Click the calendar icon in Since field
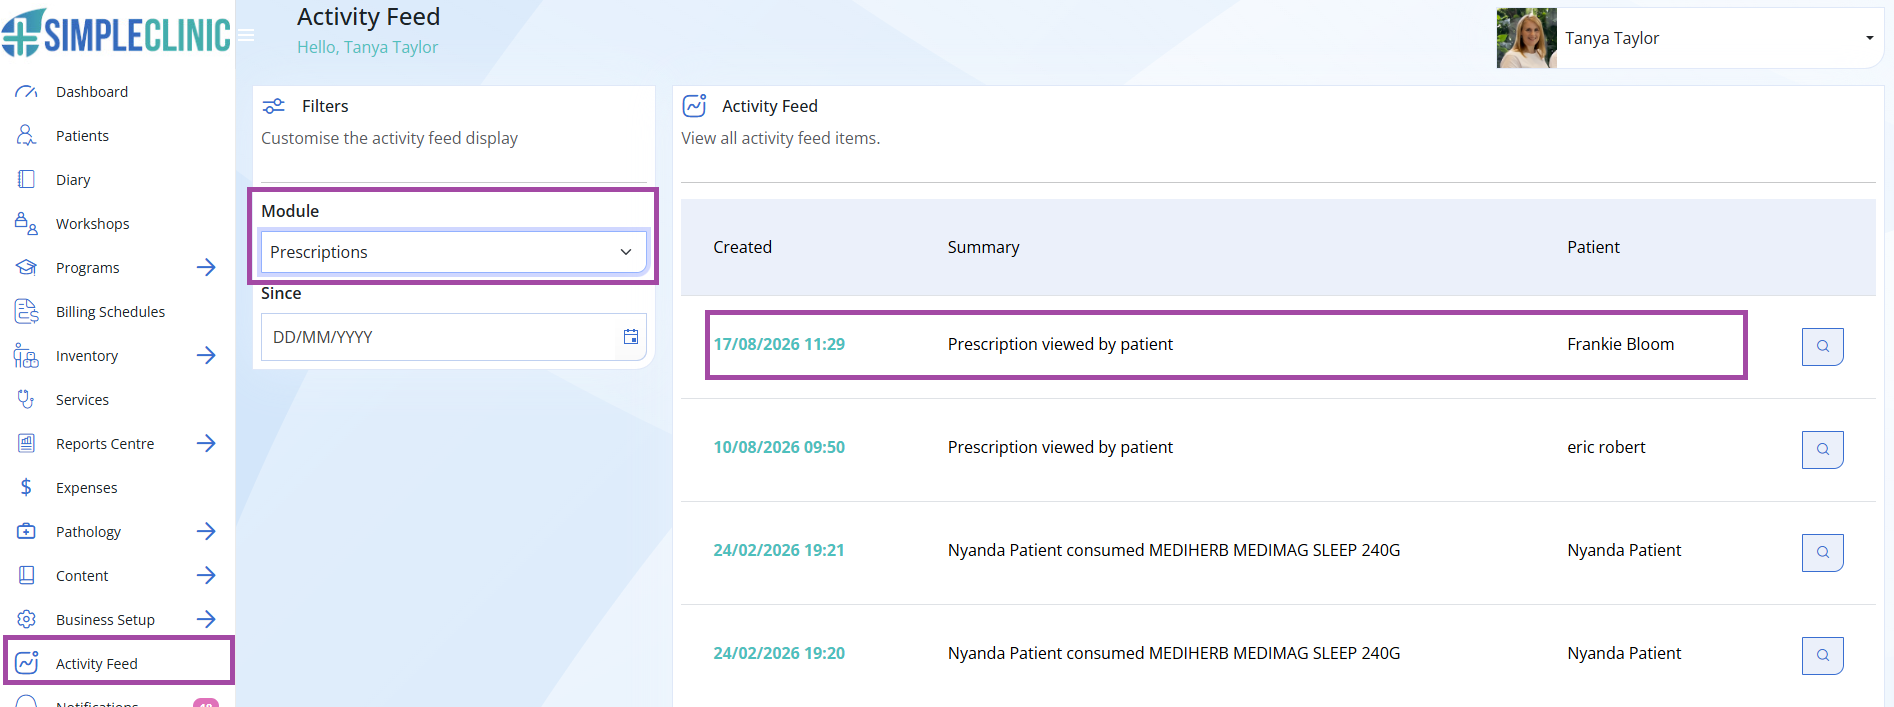The height and width of the screenshot is (707, 1894). (x=631, y=337)
